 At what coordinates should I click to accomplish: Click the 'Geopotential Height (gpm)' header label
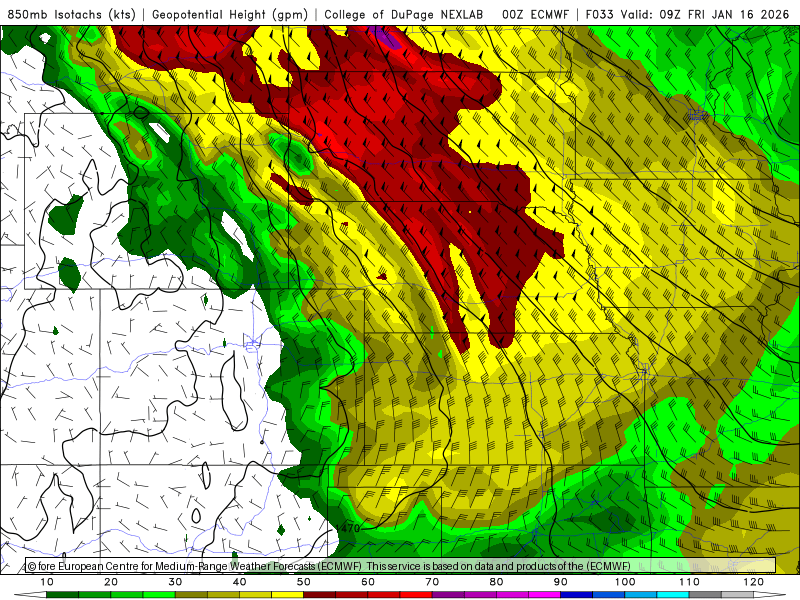tap(230, 15)
